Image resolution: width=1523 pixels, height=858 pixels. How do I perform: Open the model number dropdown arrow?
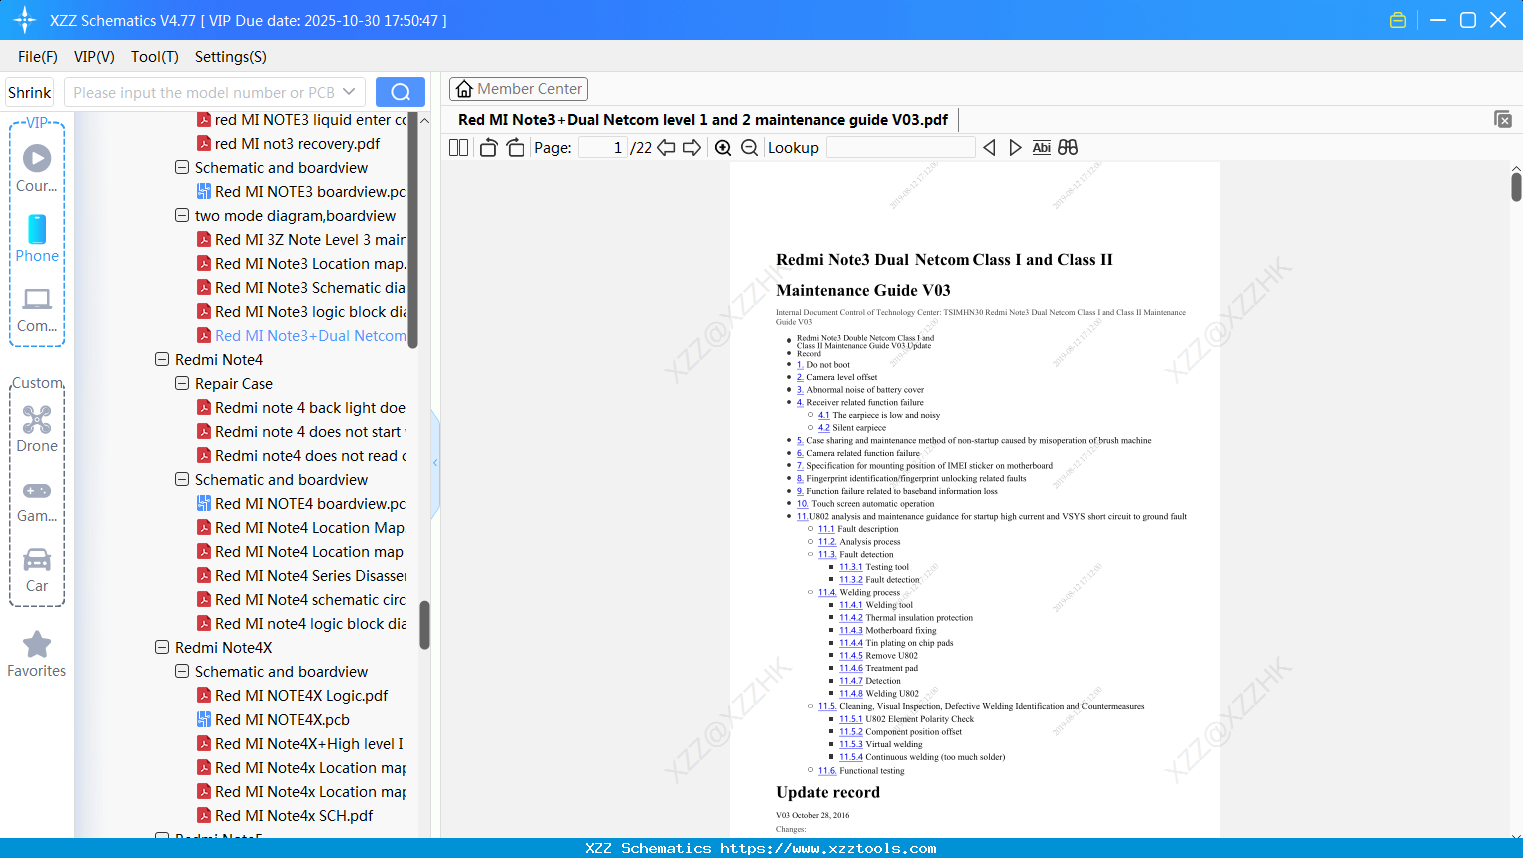point(349,92)
